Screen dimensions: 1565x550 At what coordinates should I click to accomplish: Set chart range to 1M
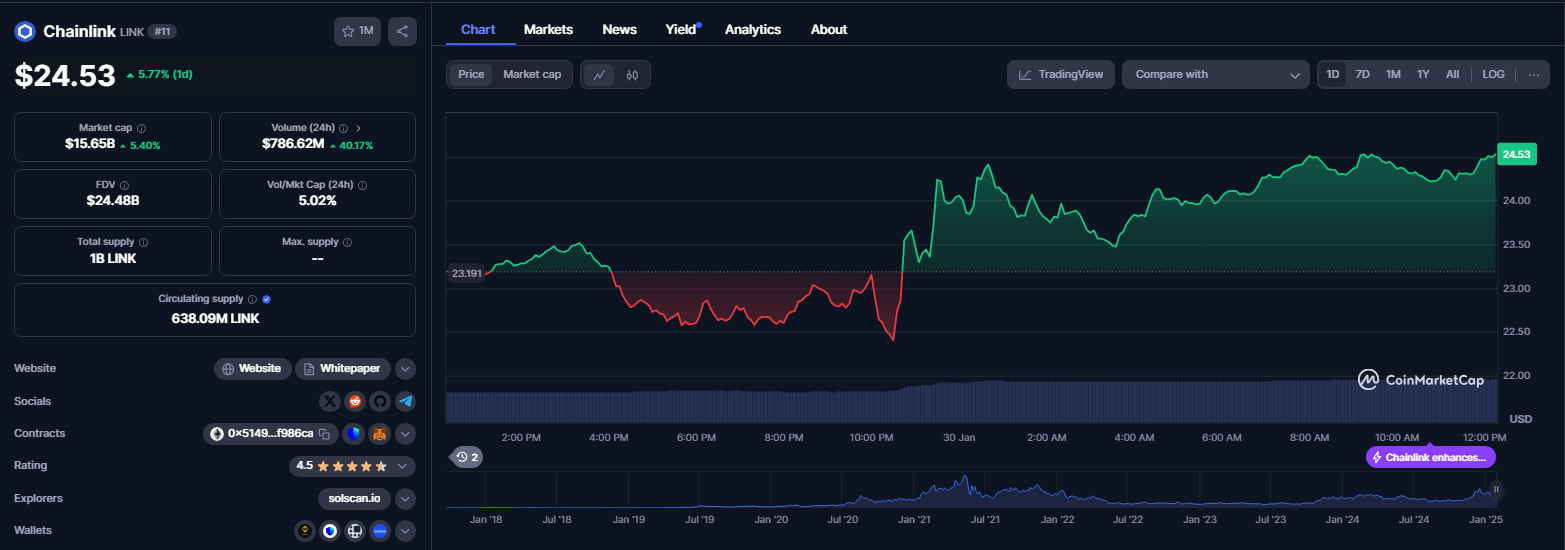[1393, 74]
